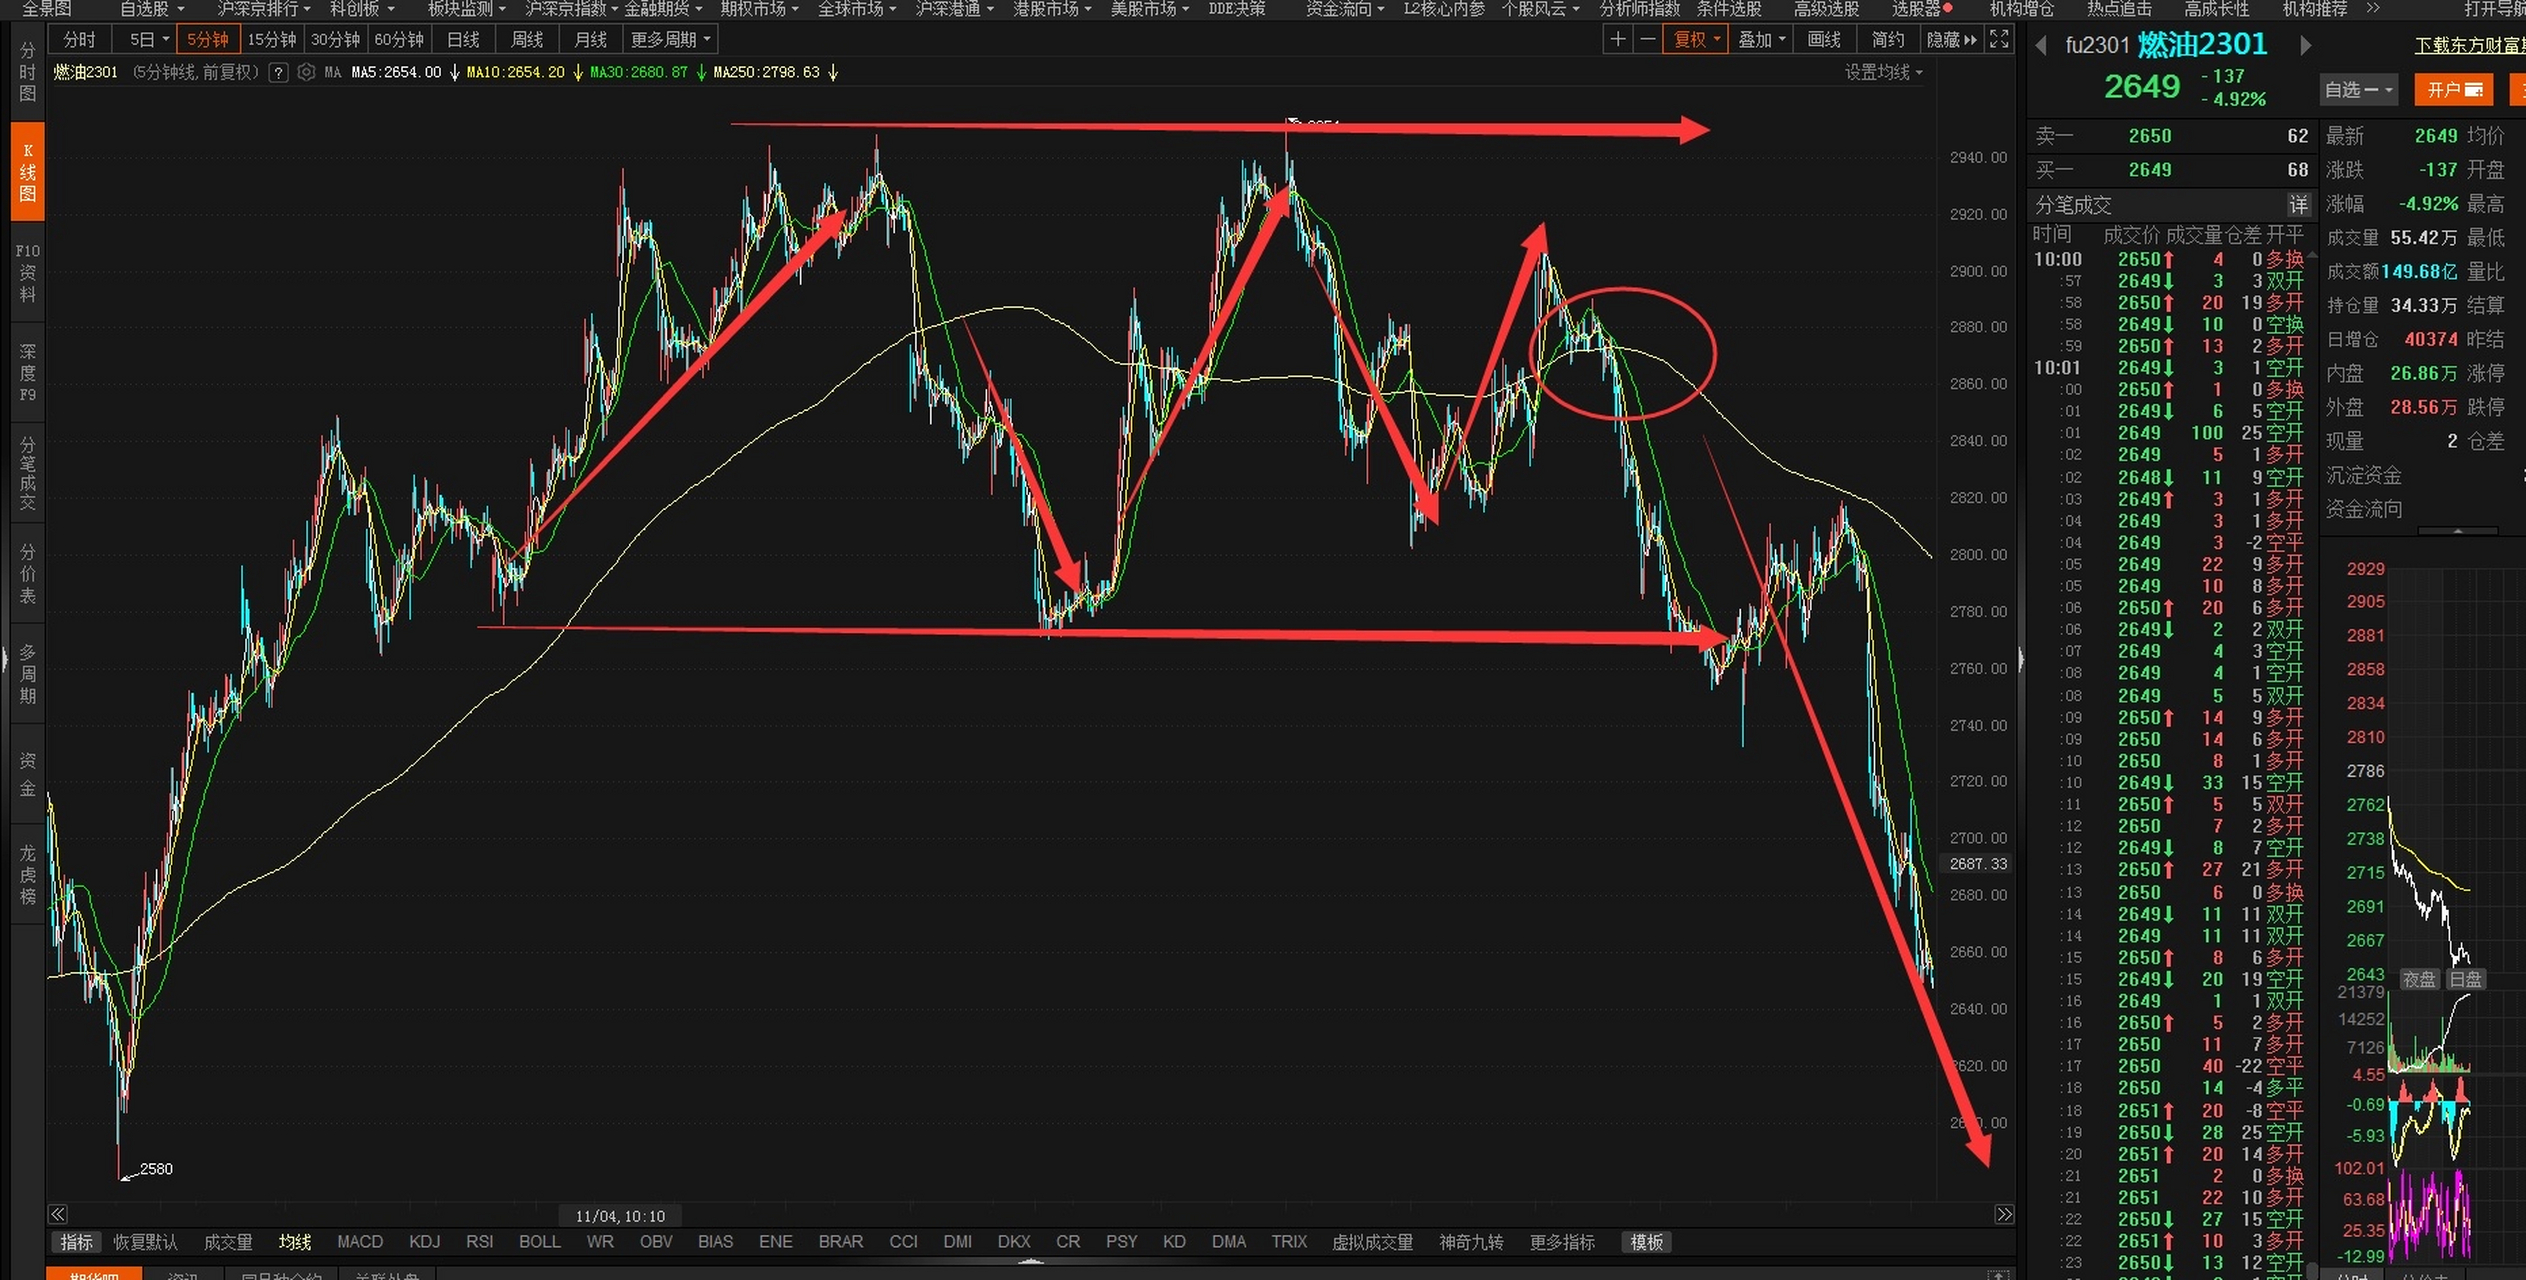This screenshot has width=2526, height=1280.
Task: Click the question mark help icon
Action: [279, 72]
